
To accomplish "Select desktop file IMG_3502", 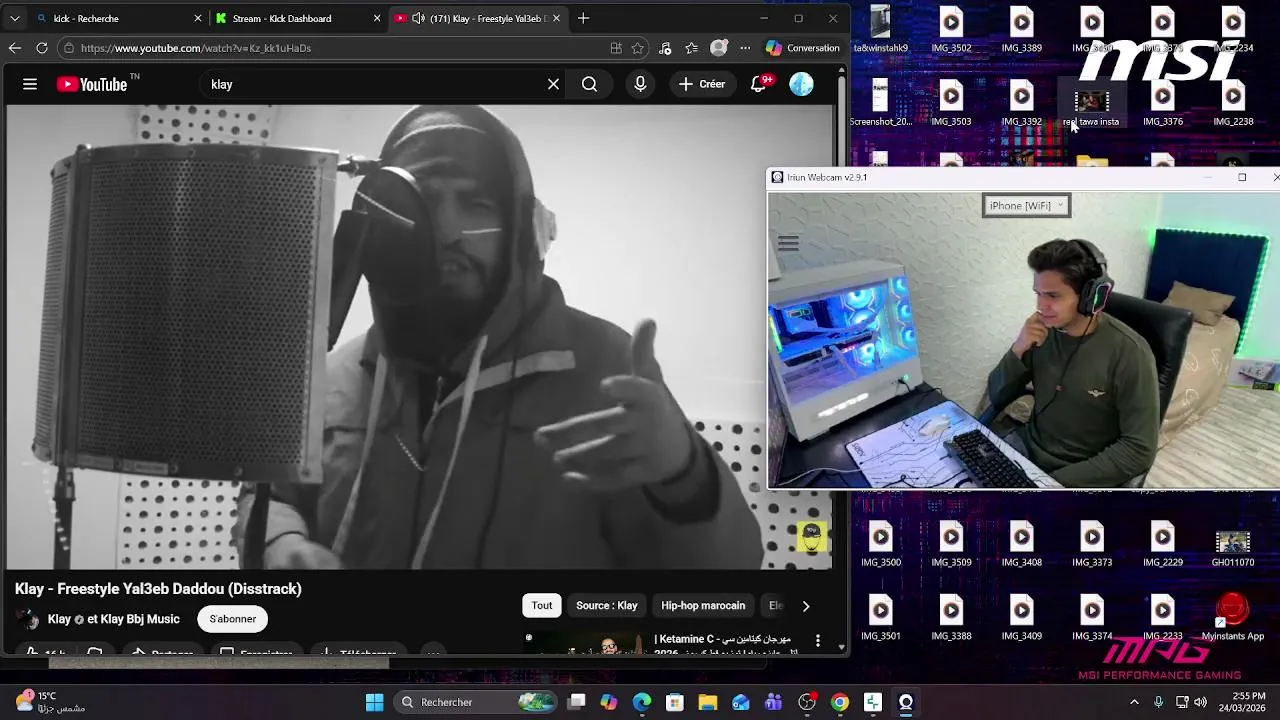I will 951,31.
